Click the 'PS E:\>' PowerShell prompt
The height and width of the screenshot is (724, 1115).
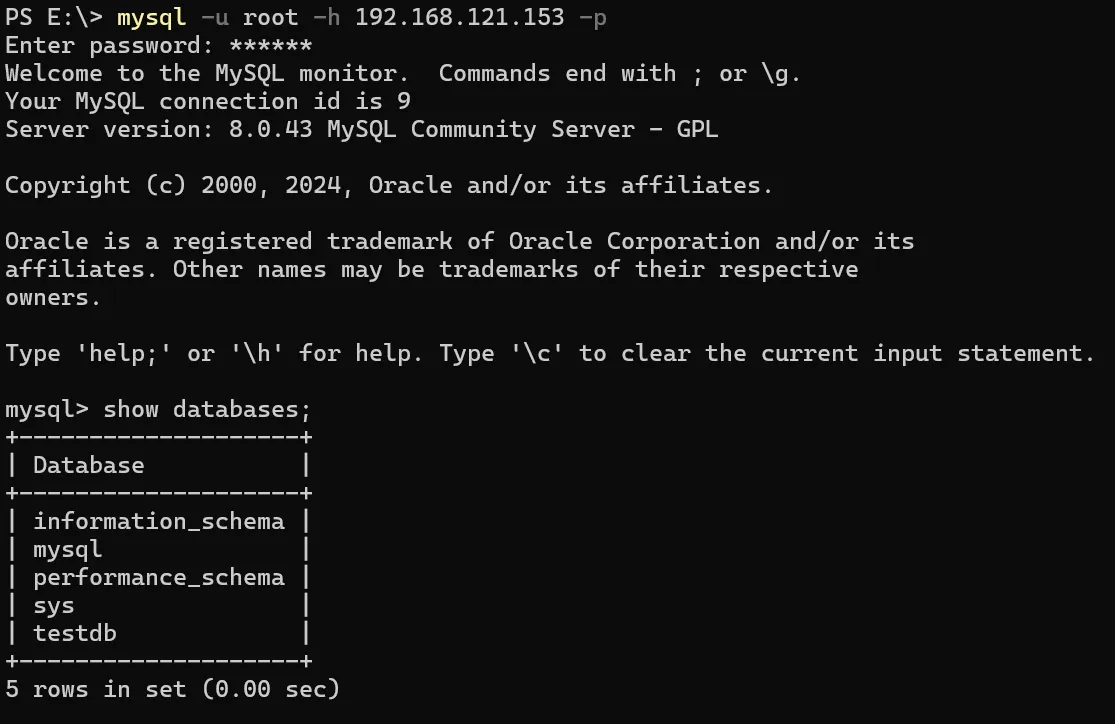click(x=53, y=18)
